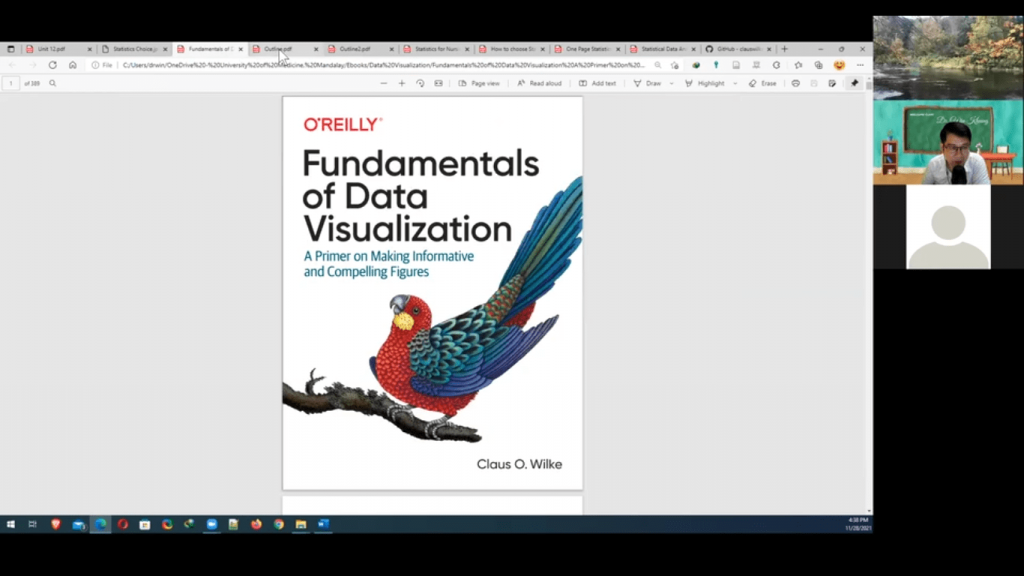Switch to the Outline2.pdf tab
Image resolution: width=1024 pixels, height=576 pixels.
pos(360,49)
